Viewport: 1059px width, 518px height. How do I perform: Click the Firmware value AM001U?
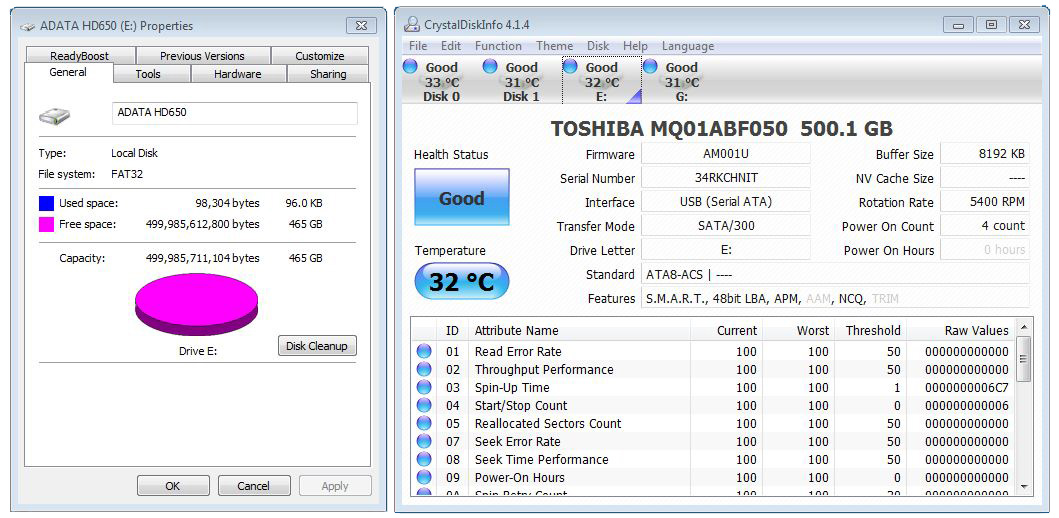point(725,153)
